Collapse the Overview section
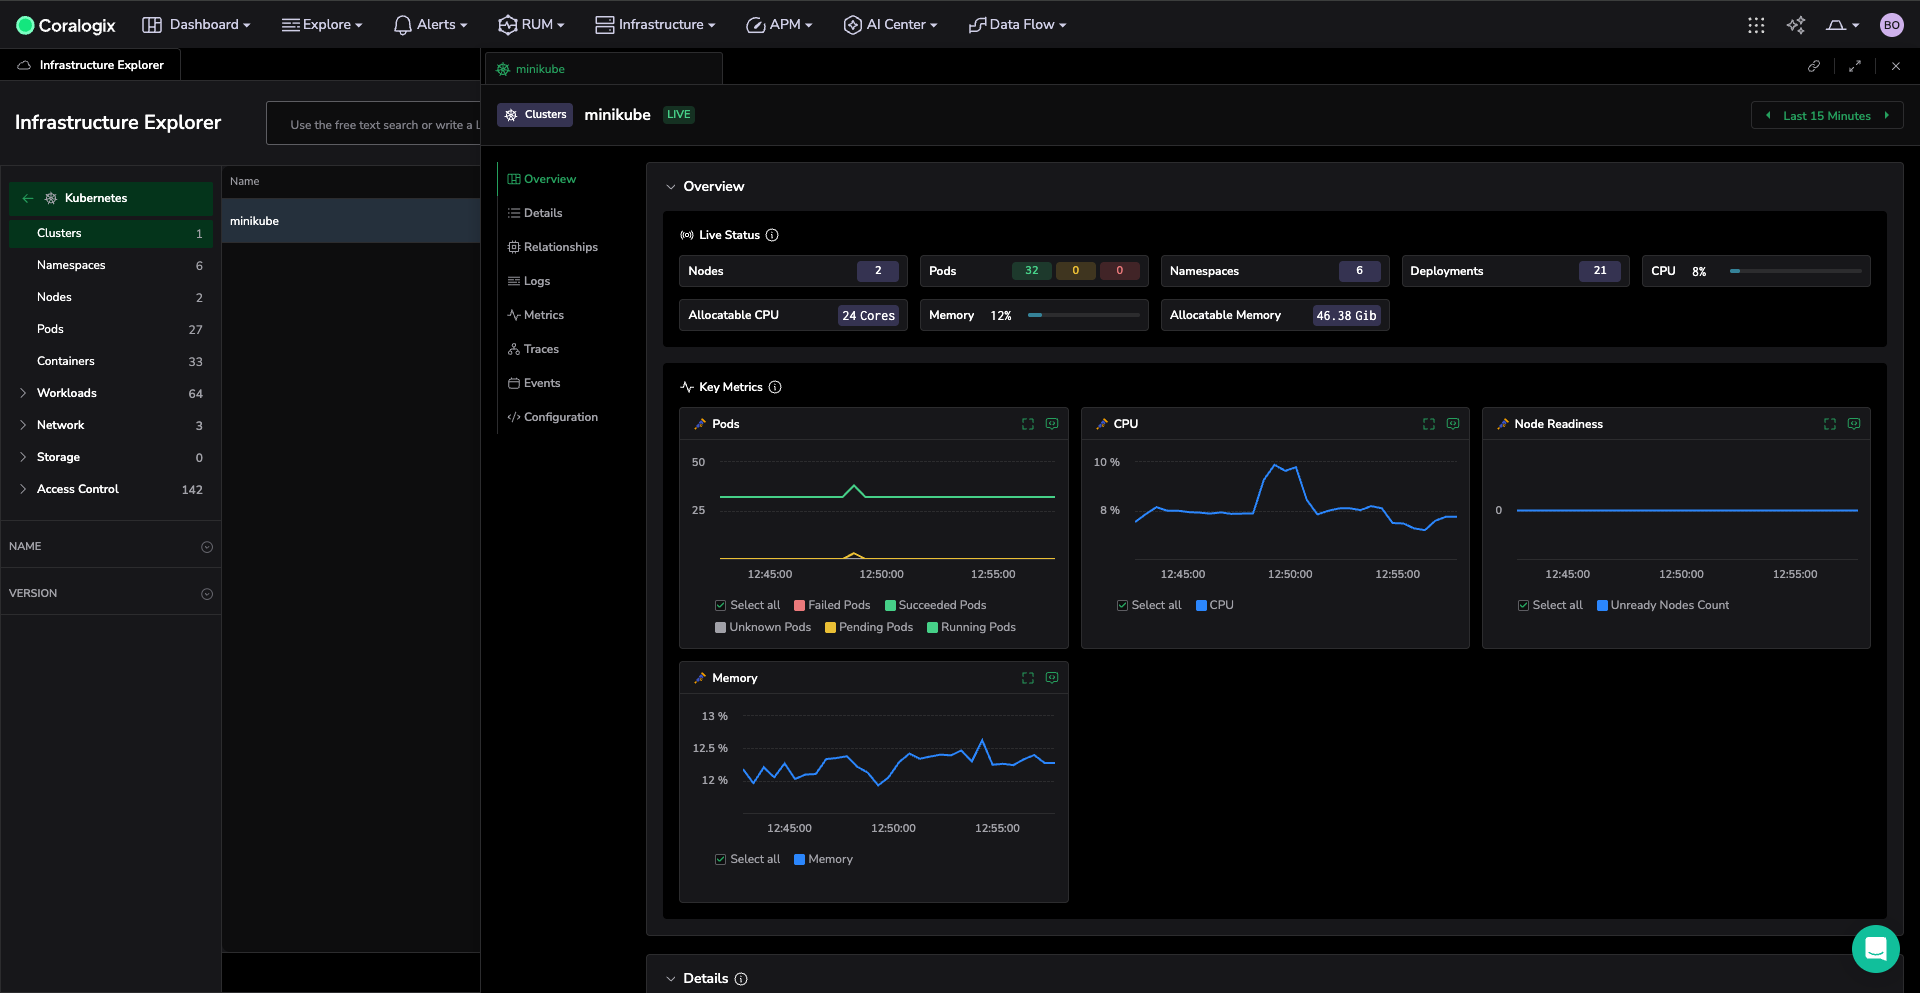1920x993 pixels. (x=671, y=187)
